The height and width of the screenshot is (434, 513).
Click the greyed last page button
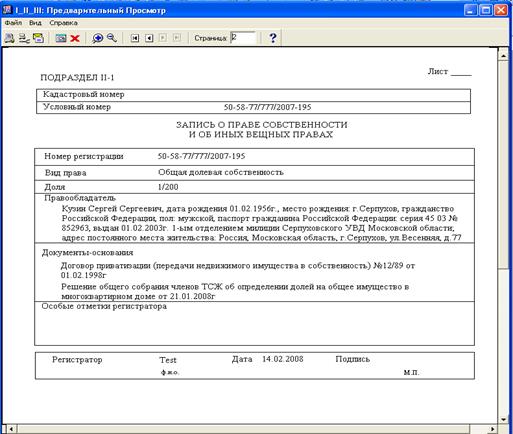pos(177,38)
